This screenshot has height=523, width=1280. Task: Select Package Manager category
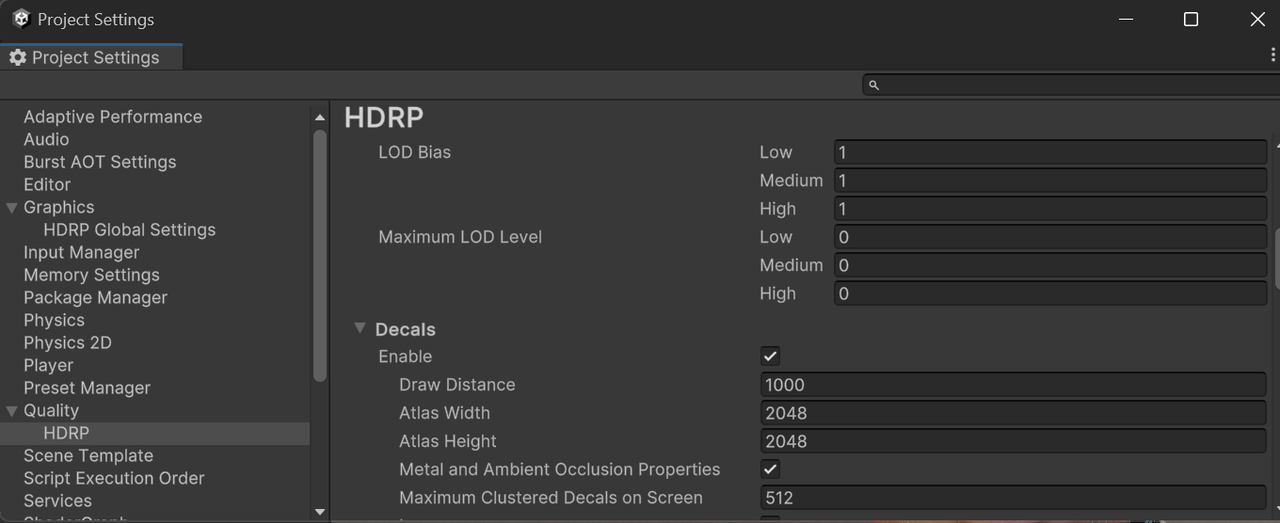coord(95,298)
